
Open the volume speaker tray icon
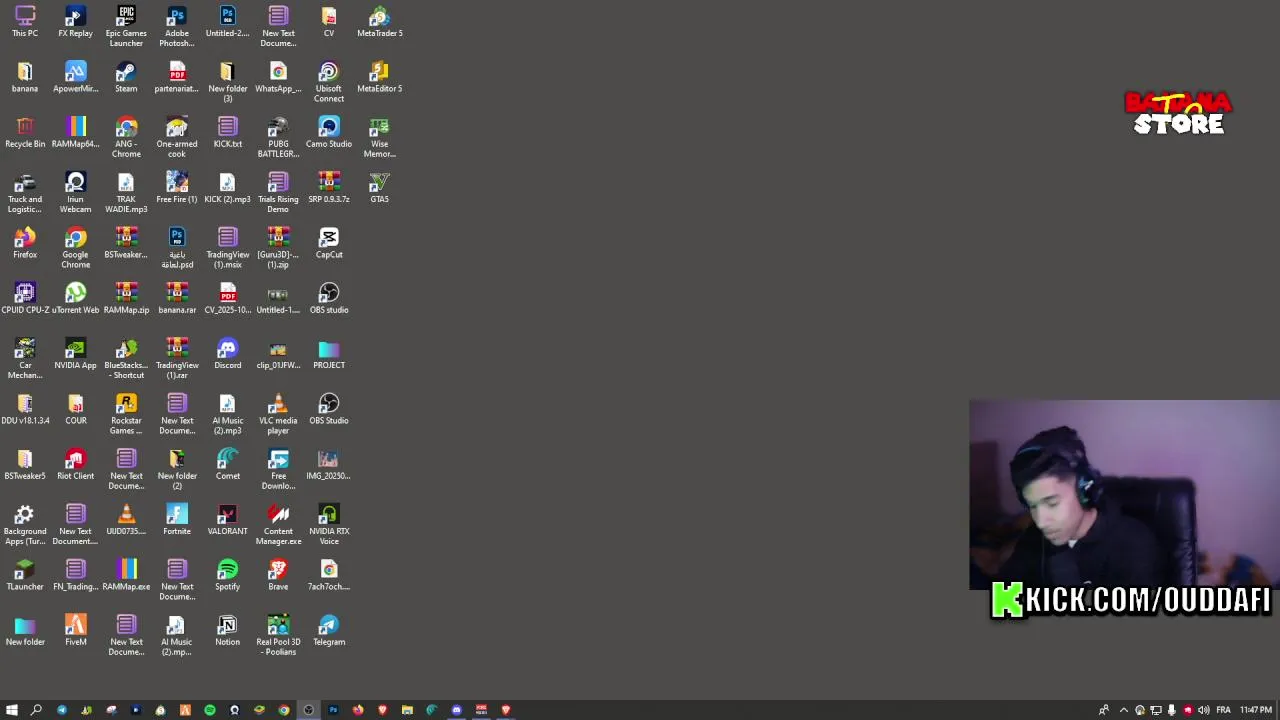[1203, 710]
